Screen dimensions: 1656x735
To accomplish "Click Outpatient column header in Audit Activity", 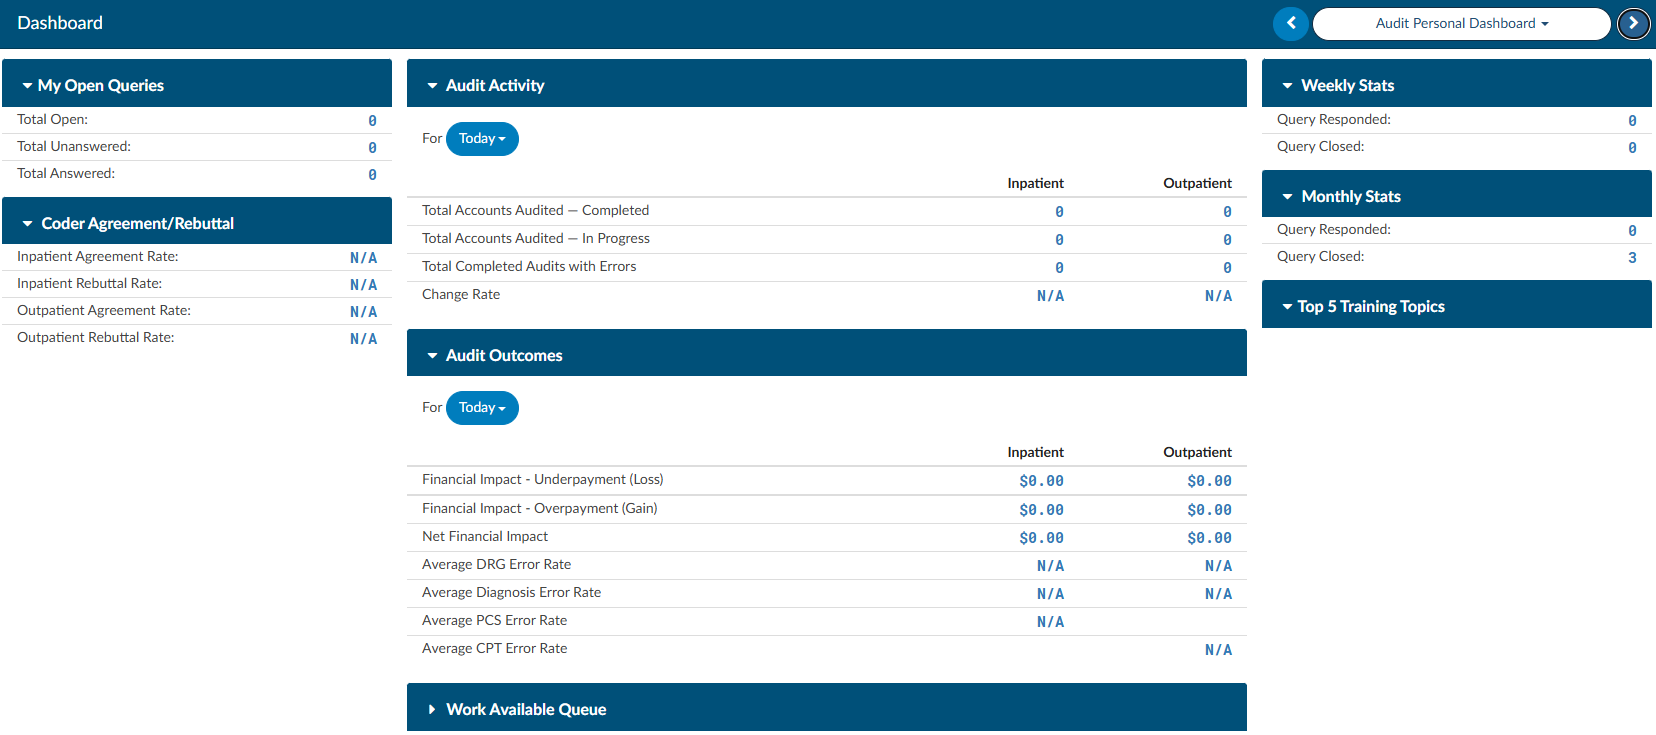I will [1197, 183].
